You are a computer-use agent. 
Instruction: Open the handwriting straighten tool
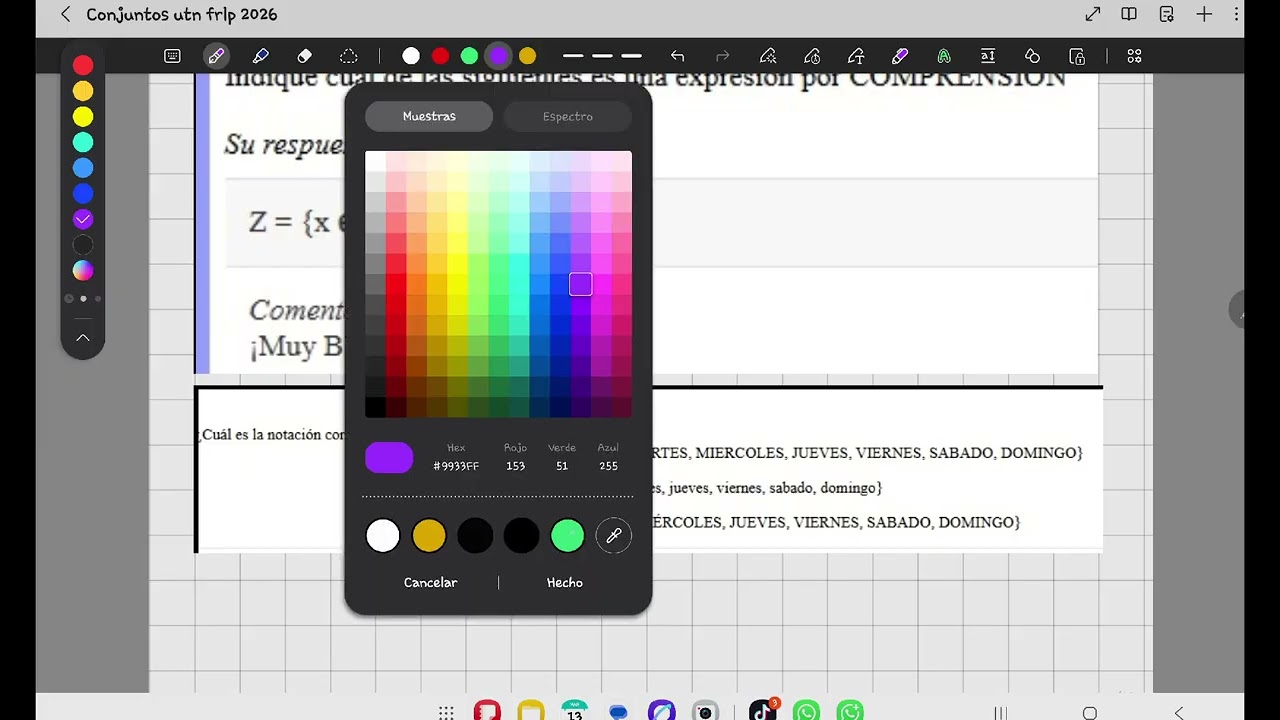tap(812, 56)
